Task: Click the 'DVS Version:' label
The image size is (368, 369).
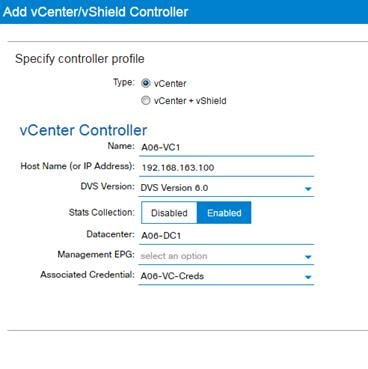Action: click(x=108, y=186)
